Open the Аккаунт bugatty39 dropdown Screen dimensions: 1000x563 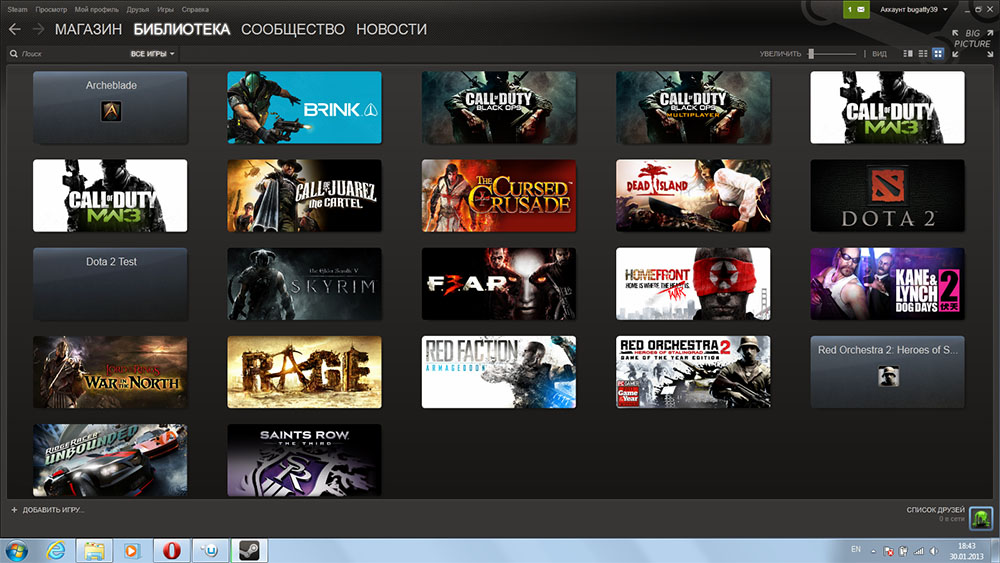914,9
